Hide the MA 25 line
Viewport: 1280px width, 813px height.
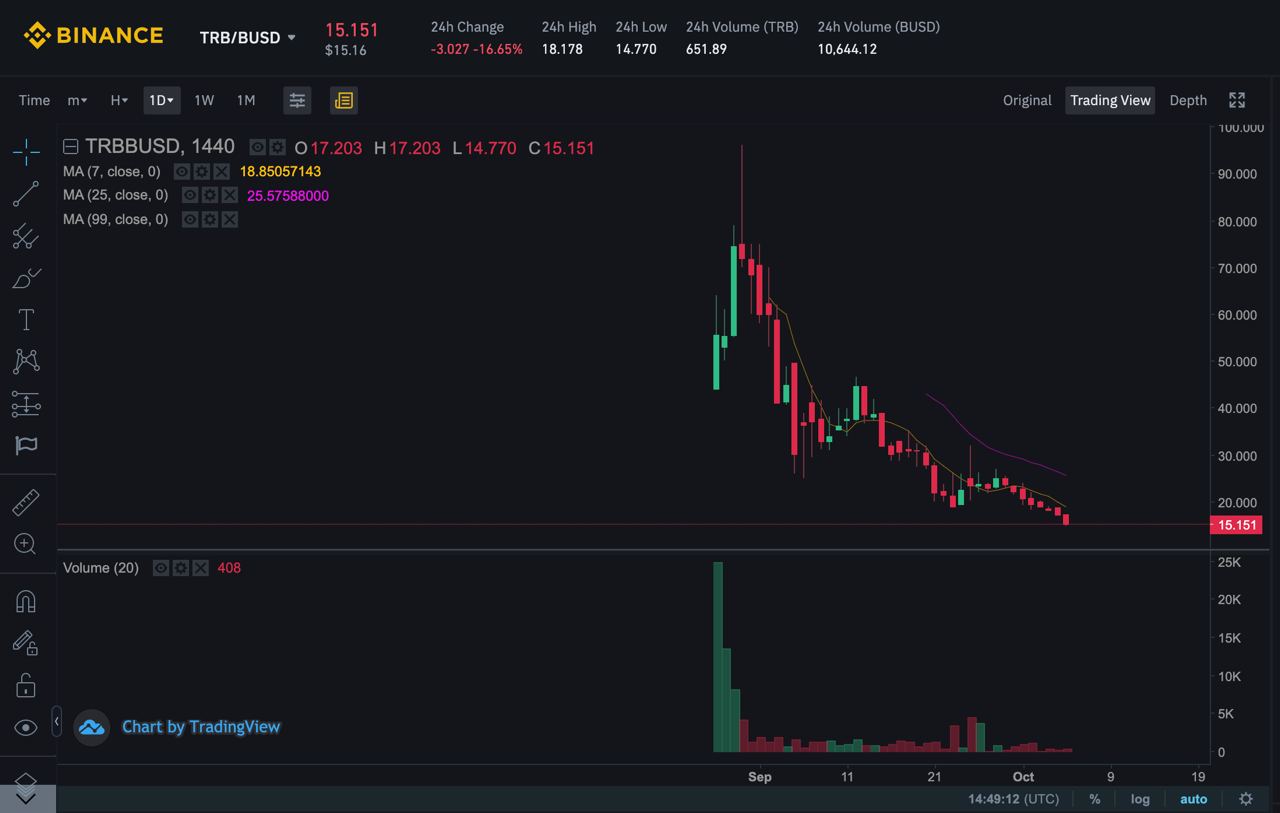(190, 195)
